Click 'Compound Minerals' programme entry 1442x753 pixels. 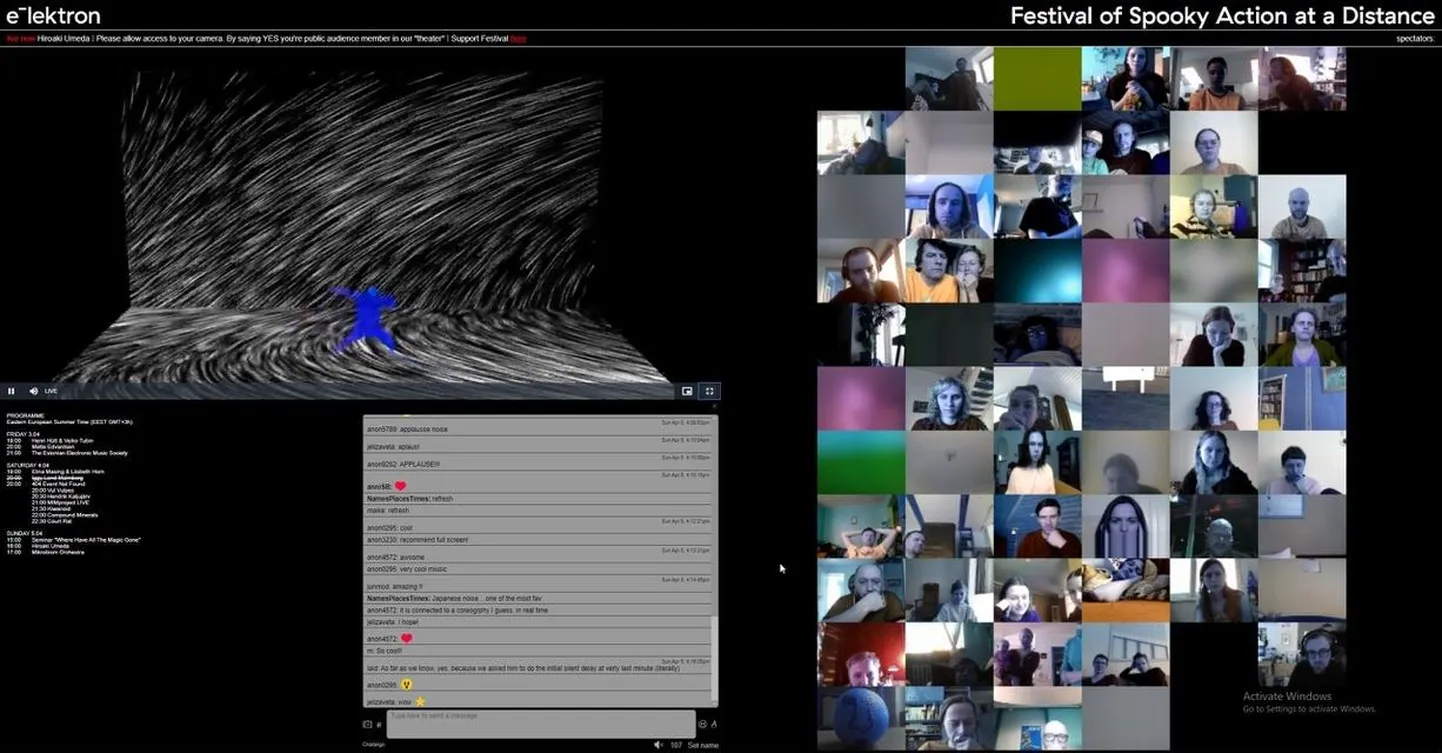point(72,515)
